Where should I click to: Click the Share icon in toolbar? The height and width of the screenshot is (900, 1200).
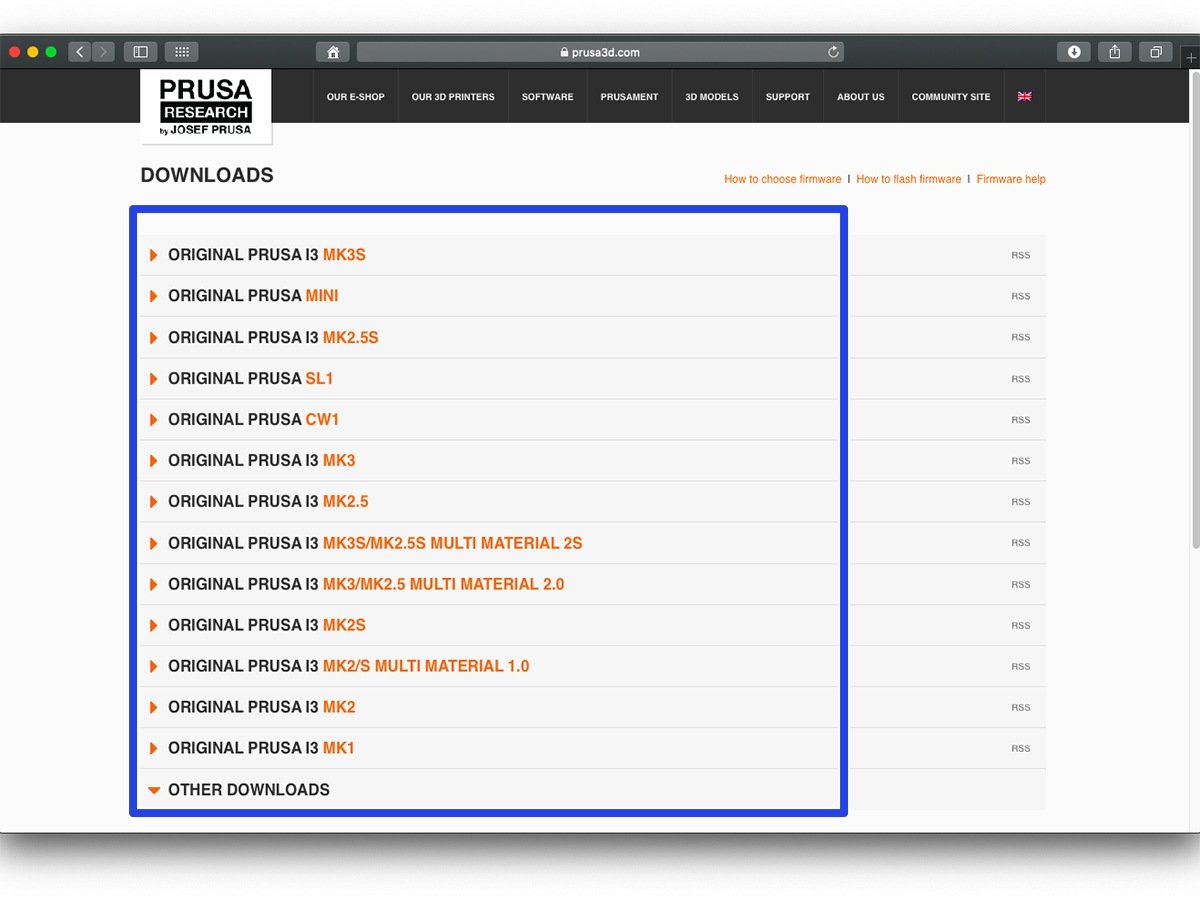coord(1114,52)
